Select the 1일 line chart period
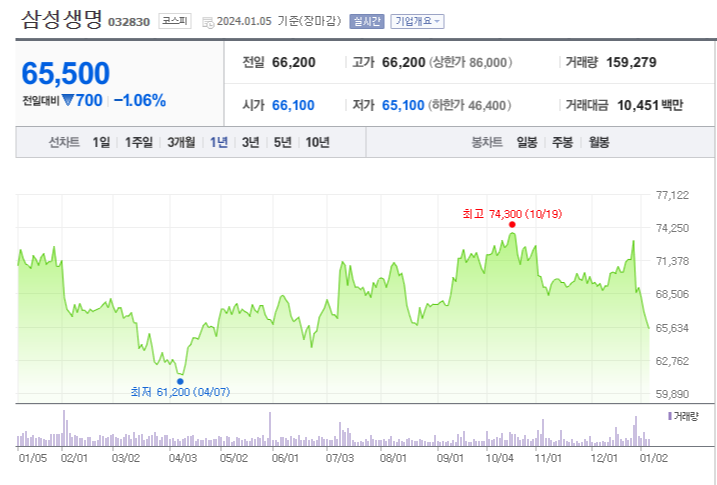 [x=101, y=142]
